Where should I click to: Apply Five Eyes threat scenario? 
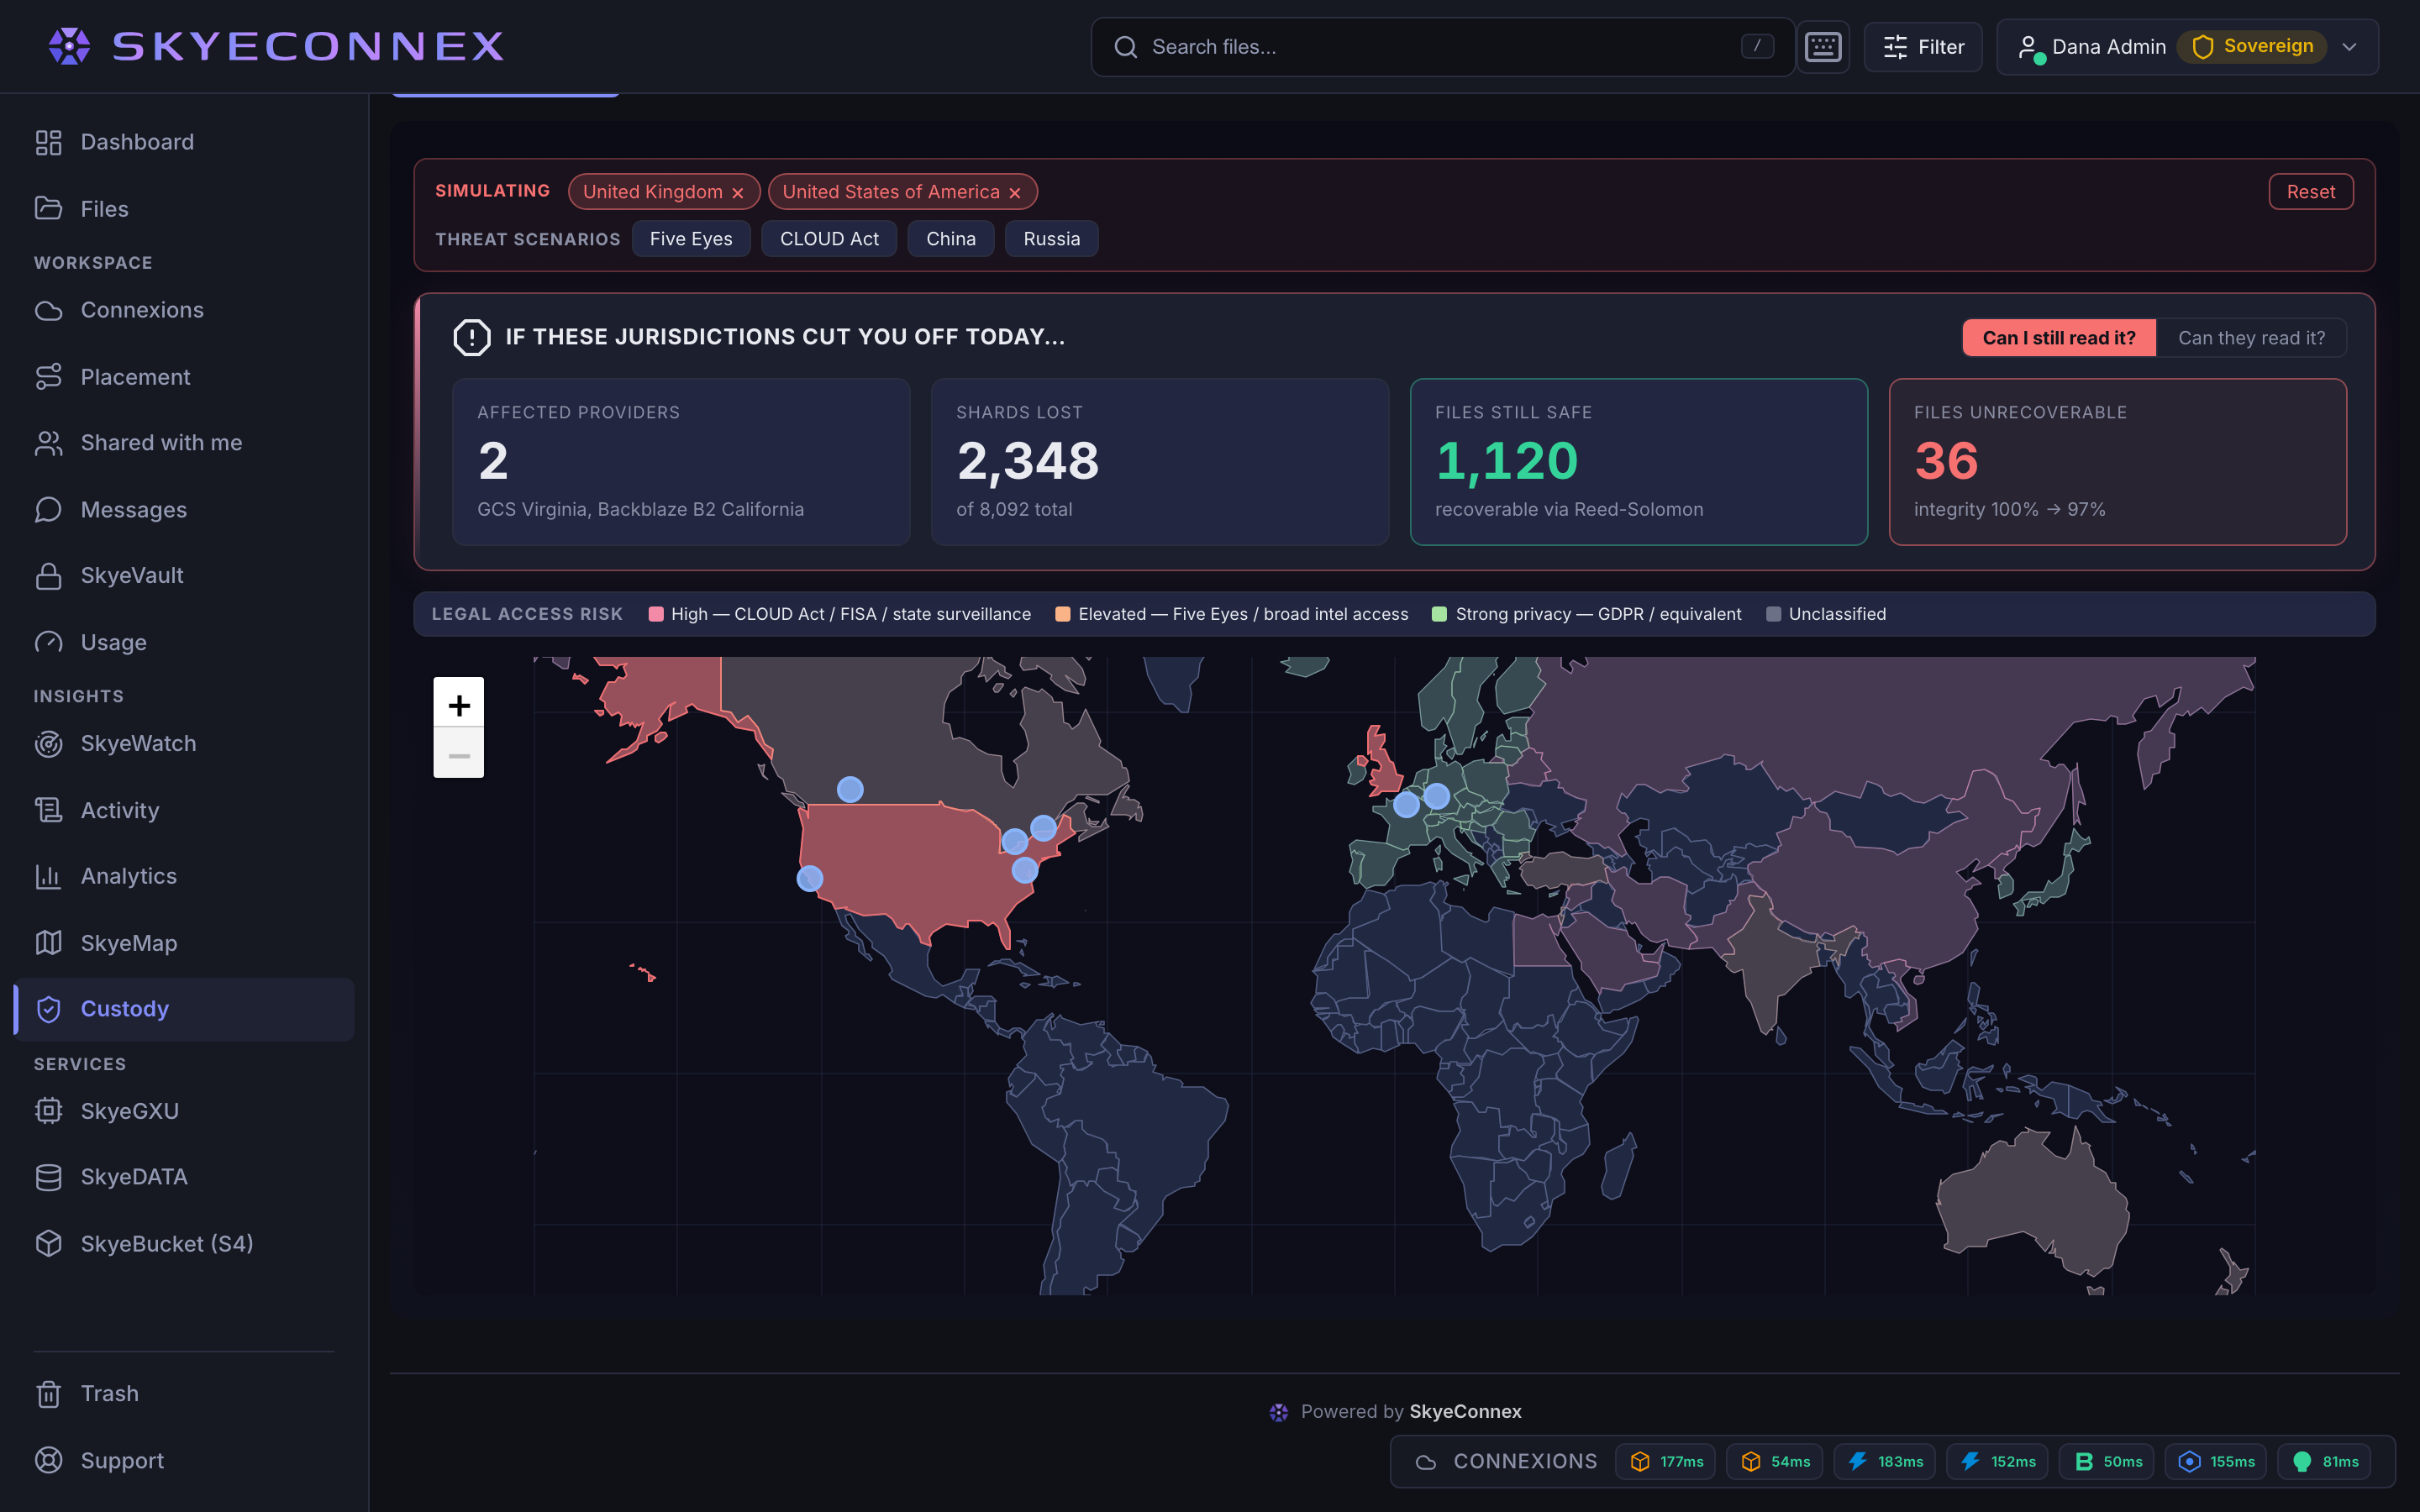point(691,239)
